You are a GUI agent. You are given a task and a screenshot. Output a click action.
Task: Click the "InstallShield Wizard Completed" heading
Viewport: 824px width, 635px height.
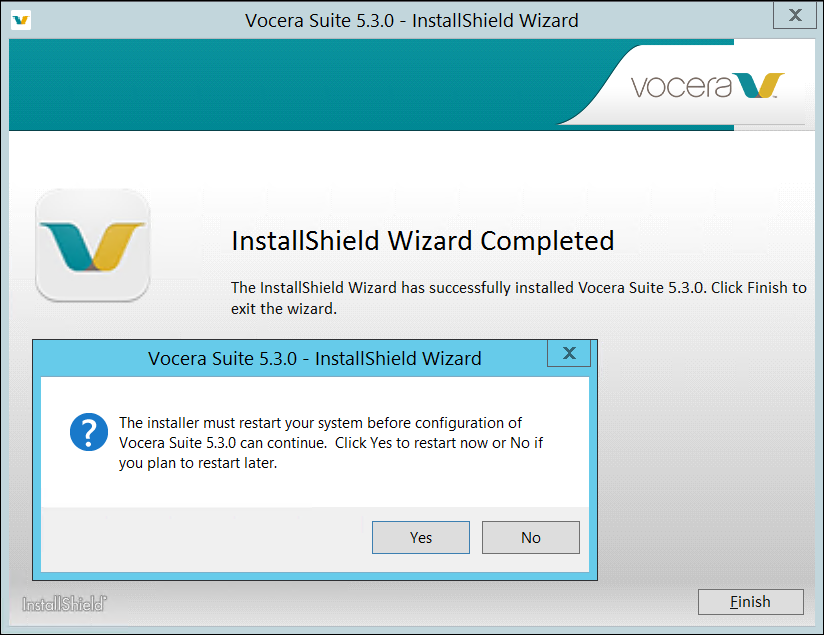pos(422,241)
